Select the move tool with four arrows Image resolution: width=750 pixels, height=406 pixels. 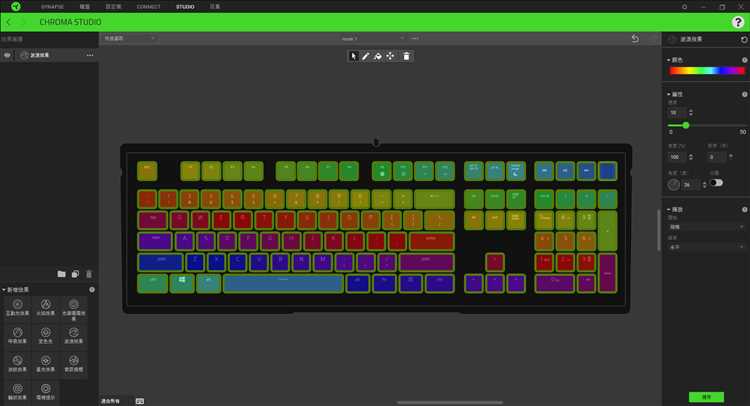tap(390, 56)
